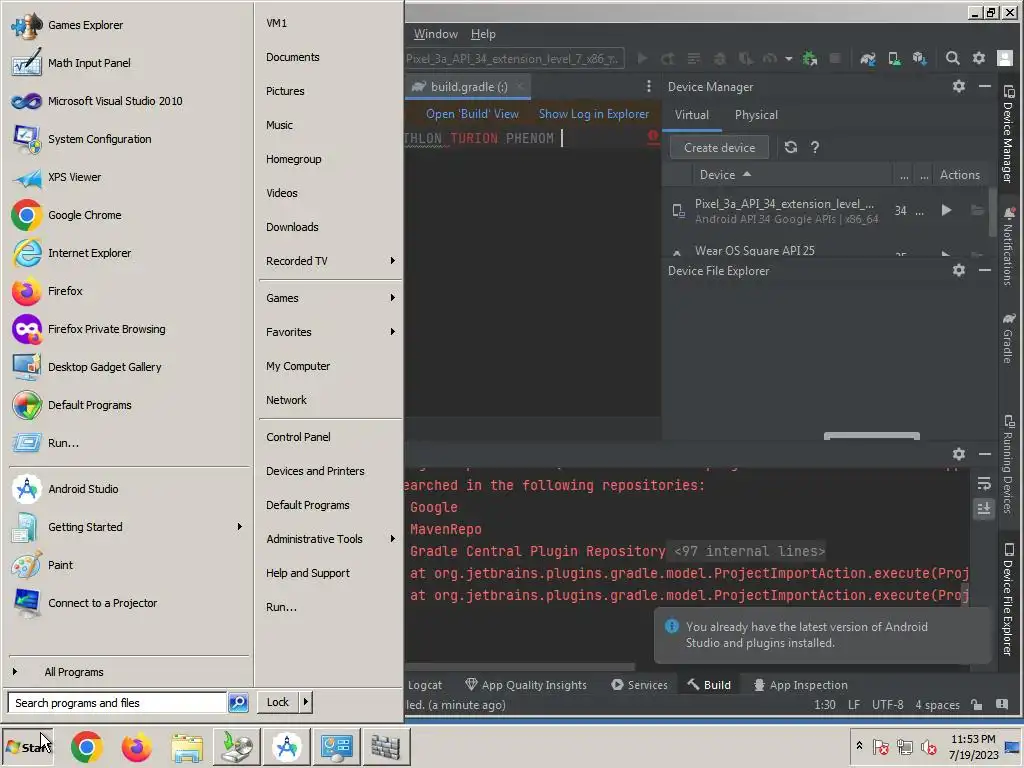The width and height of the screenshot is (1024, 768).
Task: Open the Gradle side tool window
Action: pyautogui.click(x=1008, y=338)
